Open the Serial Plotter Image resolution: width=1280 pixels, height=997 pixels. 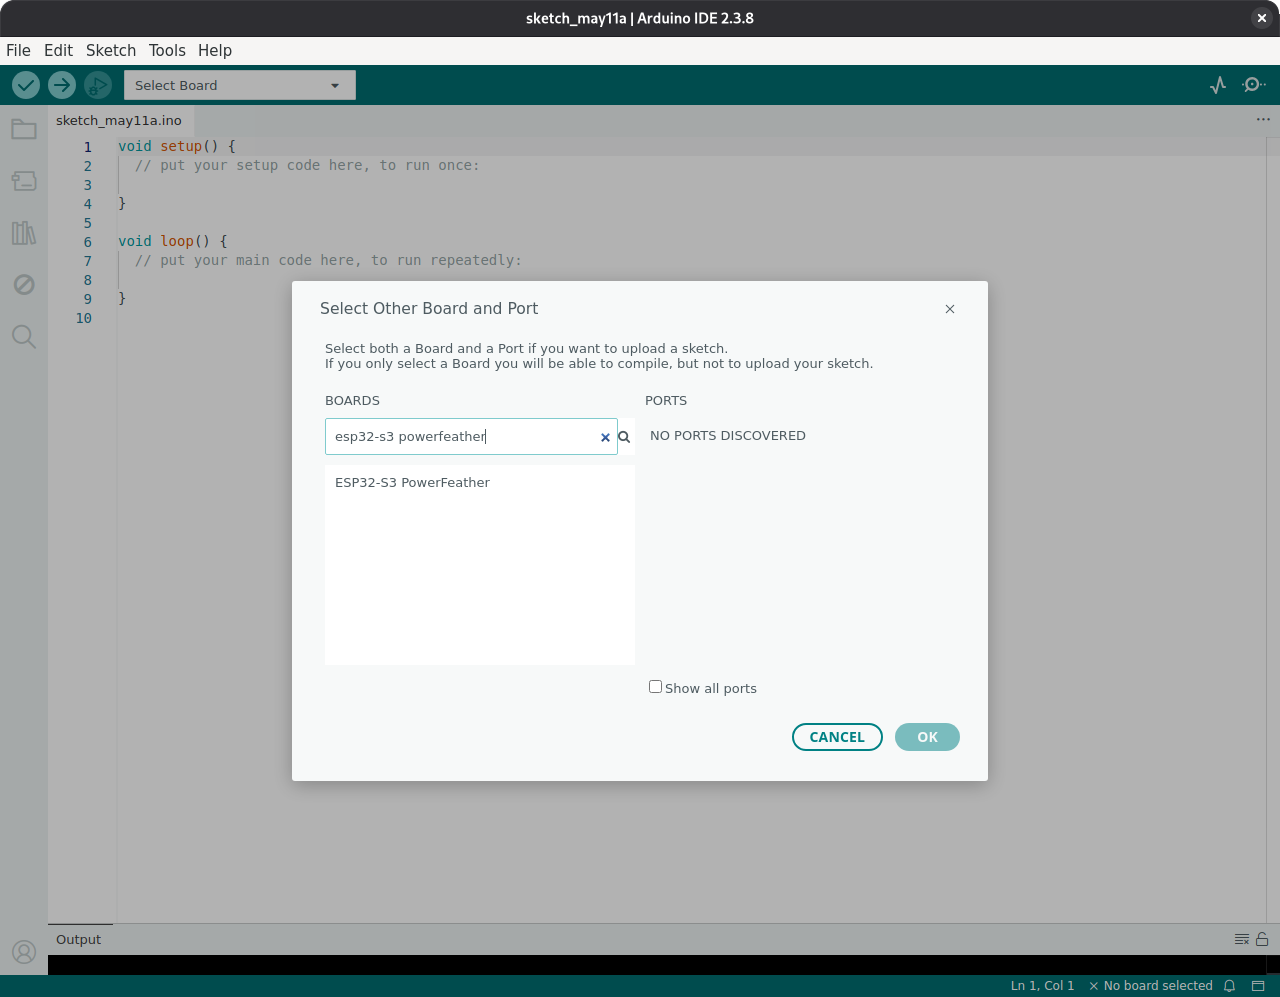click(x=1218, y=85)
